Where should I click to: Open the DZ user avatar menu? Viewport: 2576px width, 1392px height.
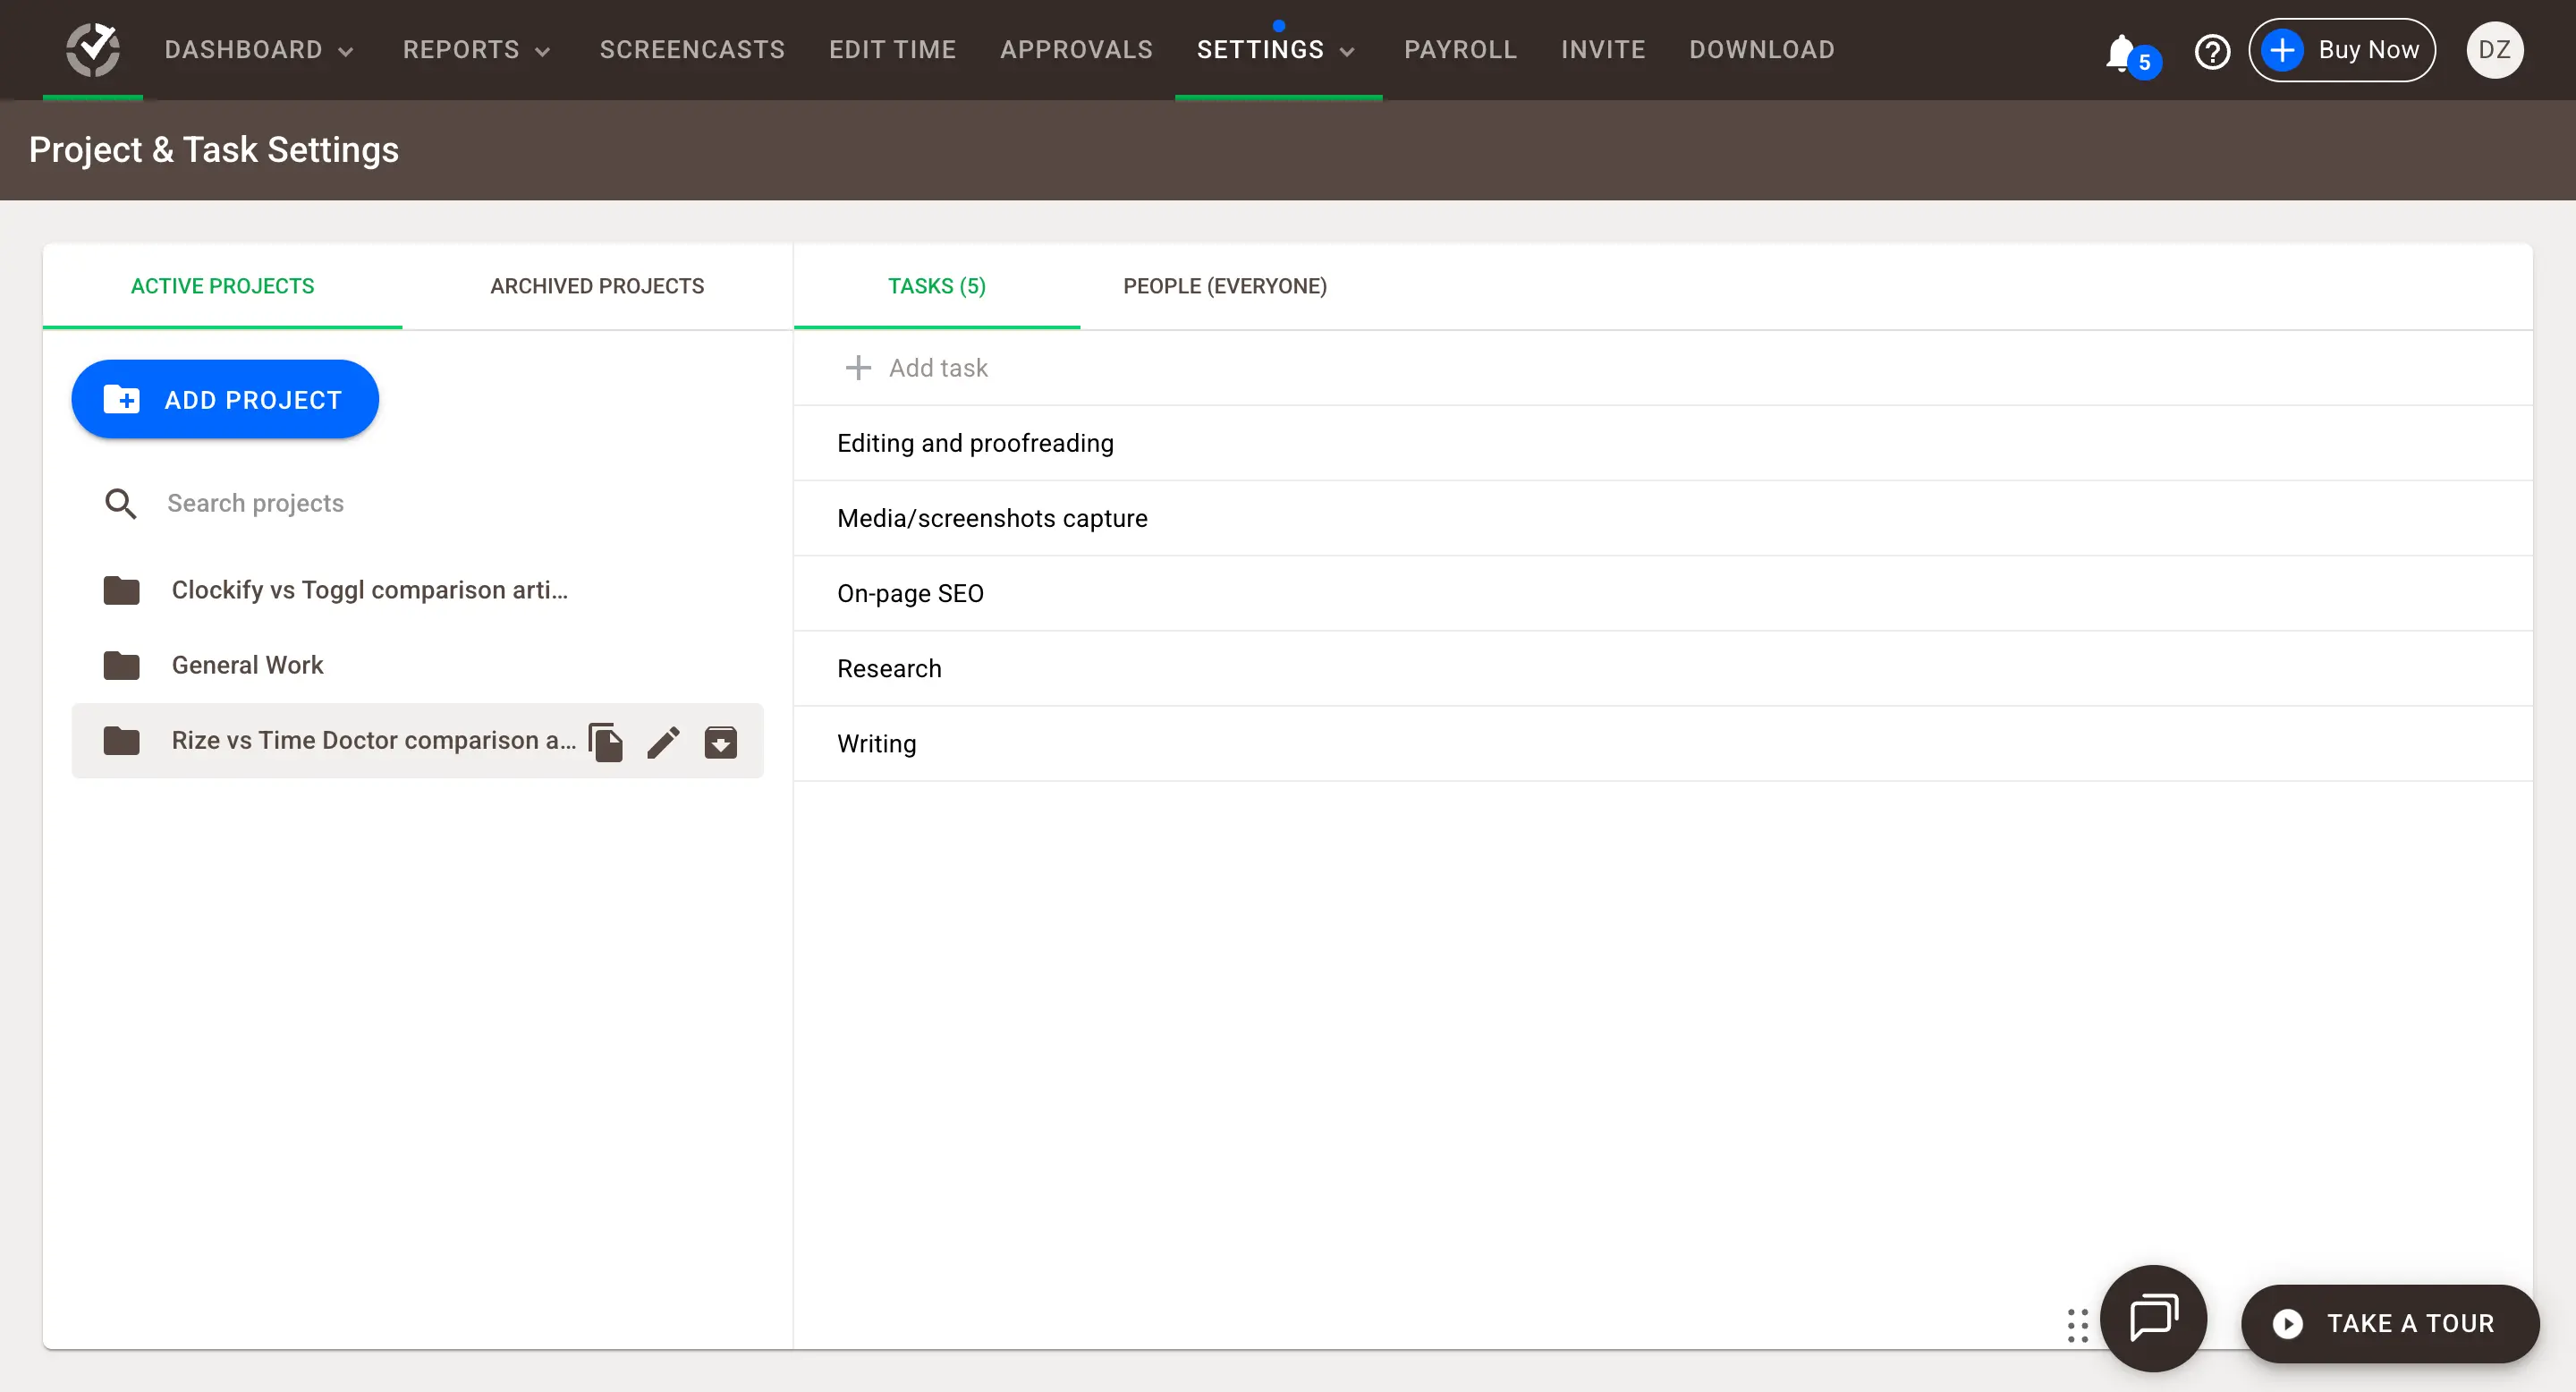pos(2494,50)
